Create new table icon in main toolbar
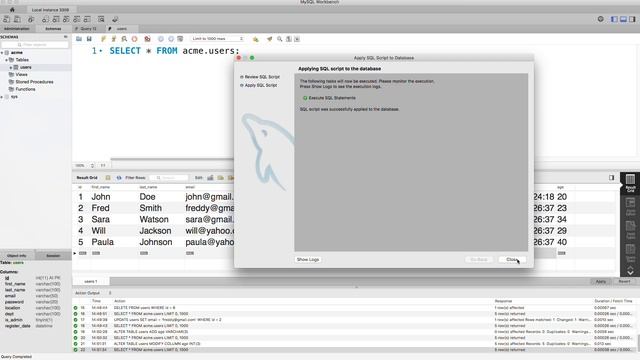 pyautogui.click(x=56, y=19)
